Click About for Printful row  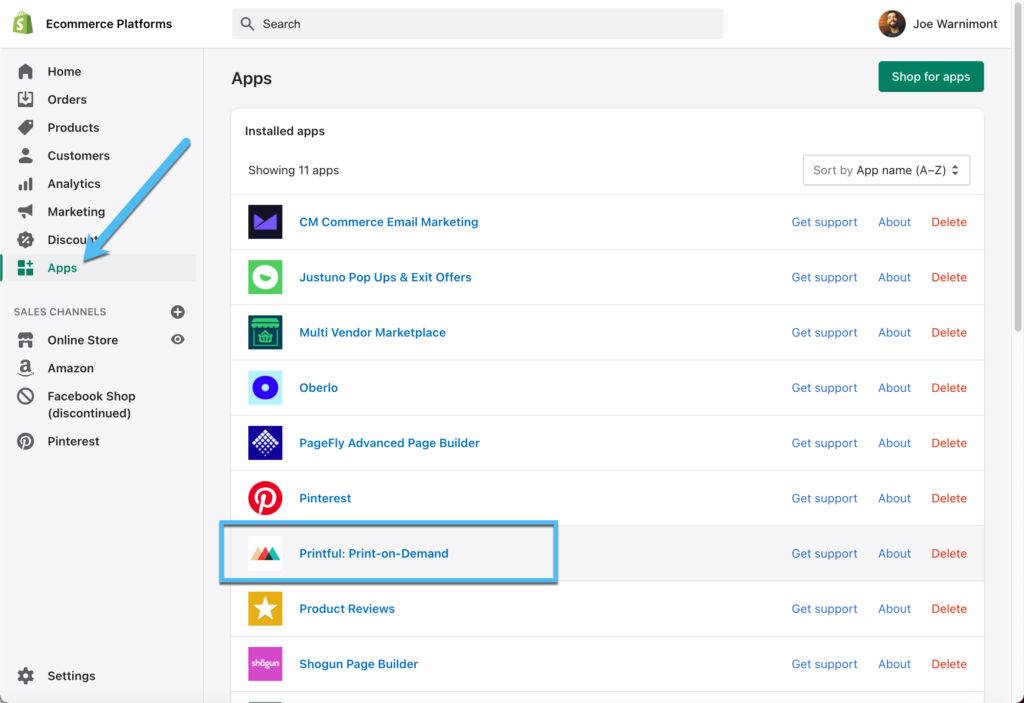coord(894,553)
